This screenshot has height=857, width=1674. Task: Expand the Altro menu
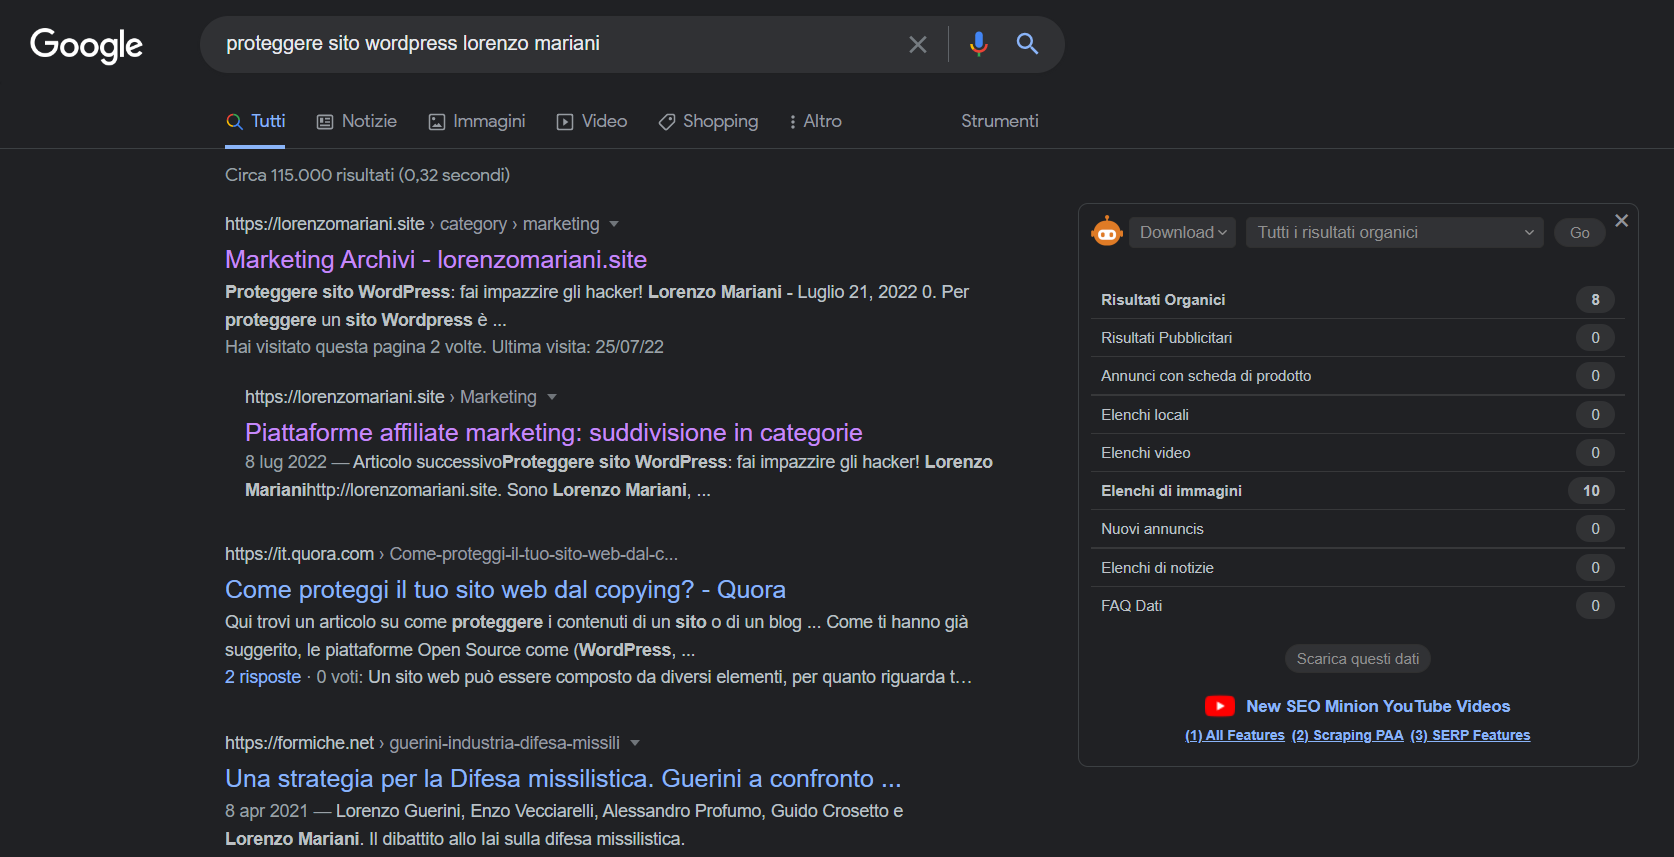[815, 121]
